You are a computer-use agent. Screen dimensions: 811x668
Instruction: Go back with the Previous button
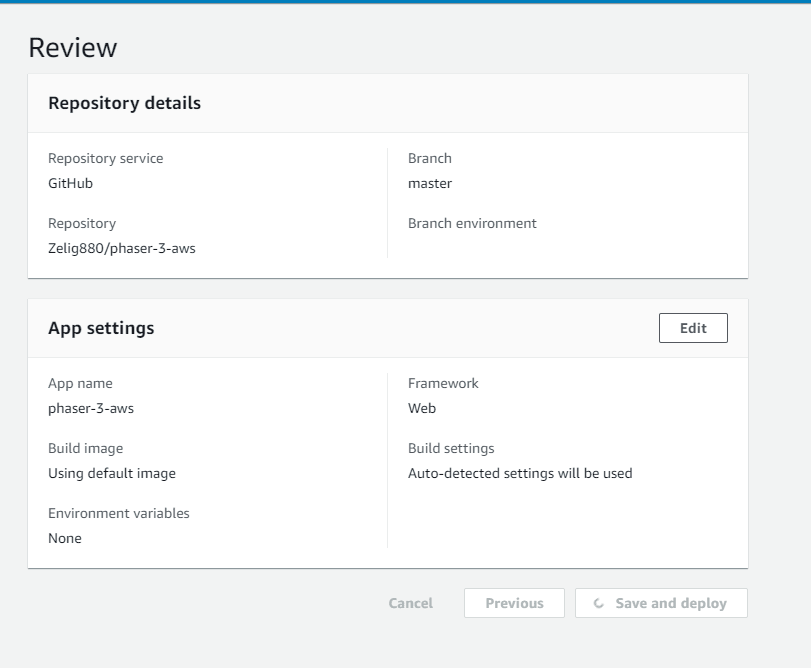click(x=514, y=603)
